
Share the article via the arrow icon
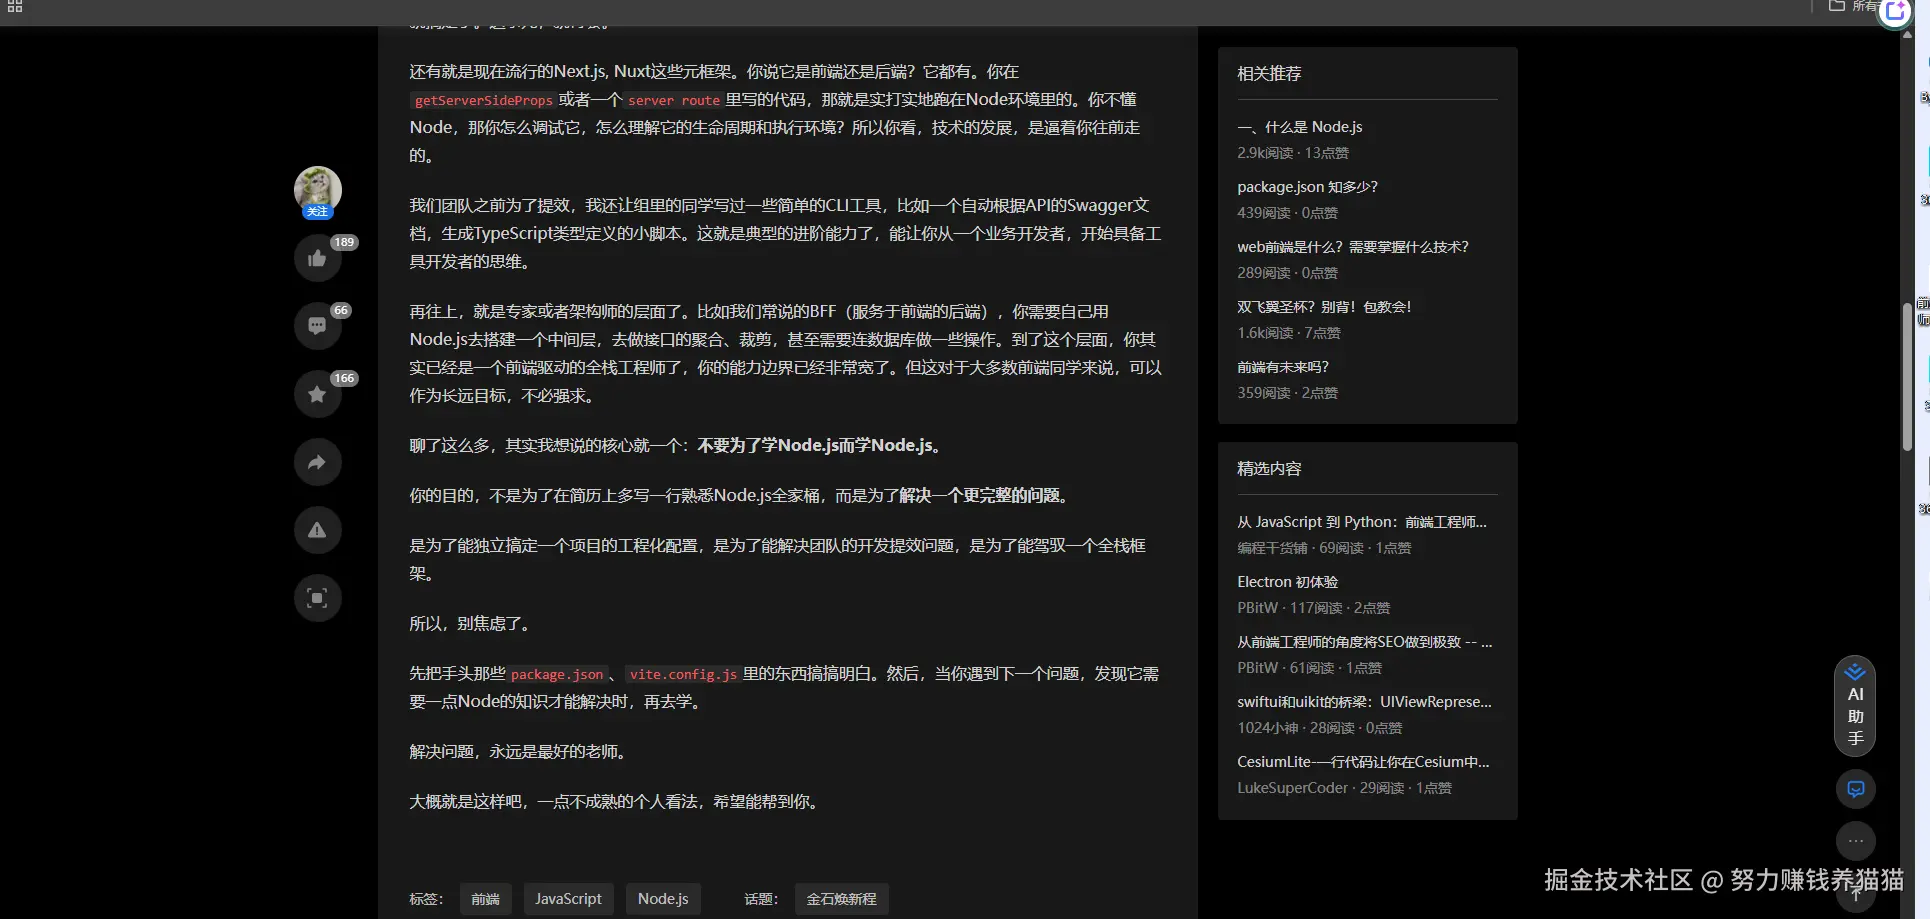(317, 462)
